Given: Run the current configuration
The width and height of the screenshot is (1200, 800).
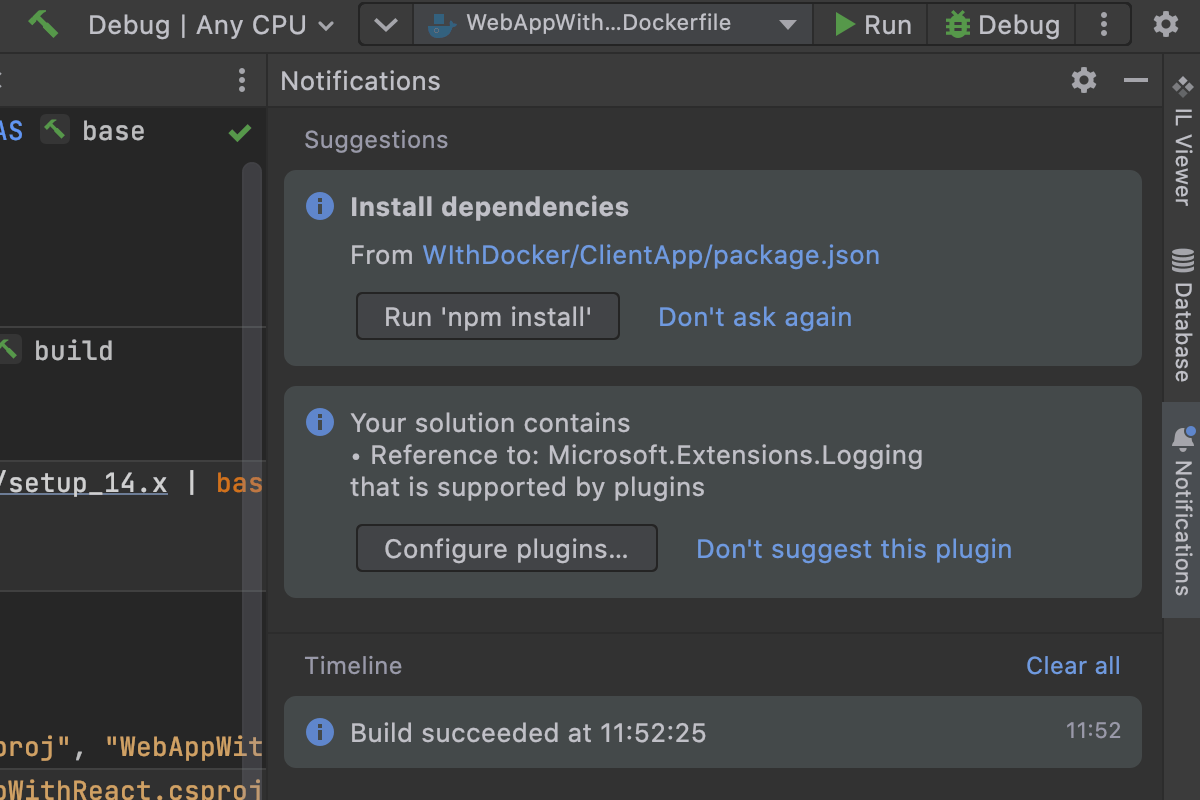Looking at the screenshot, I should [872, 25].
